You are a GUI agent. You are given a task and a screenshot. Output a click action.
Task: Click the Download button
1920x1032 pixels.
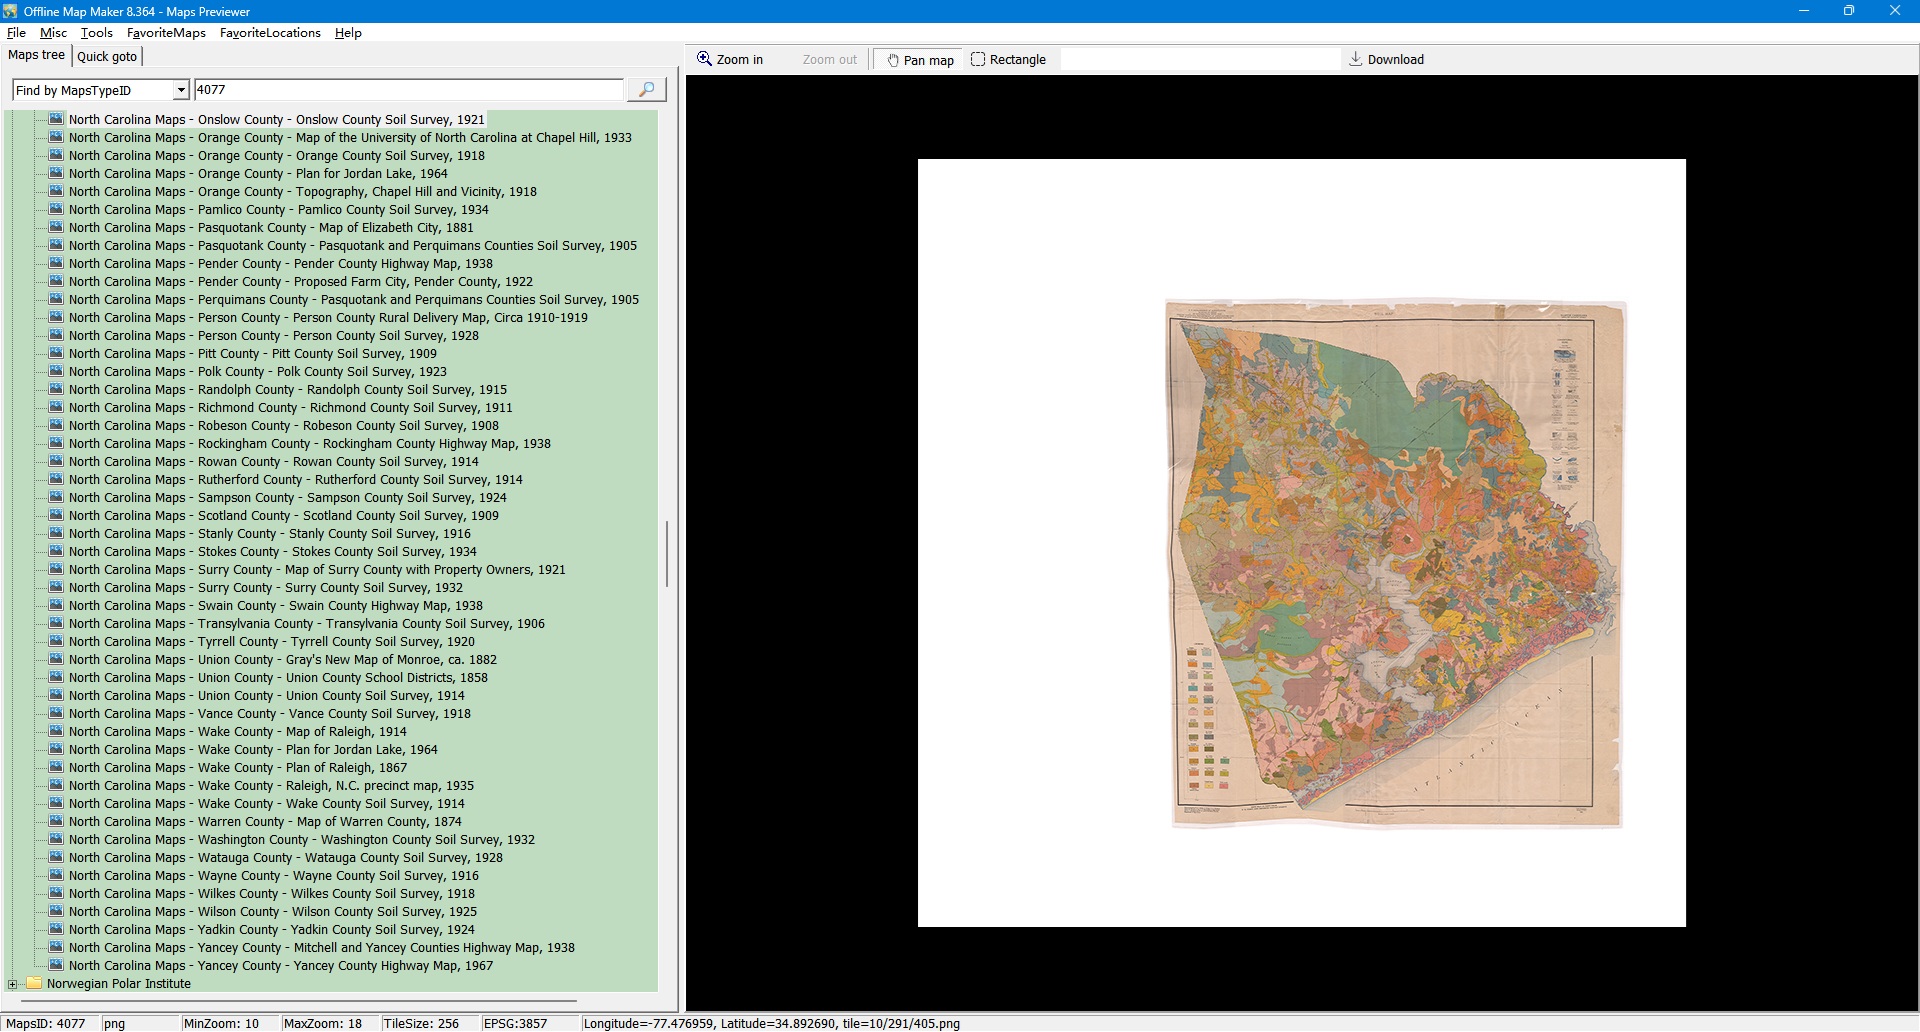1386,60
